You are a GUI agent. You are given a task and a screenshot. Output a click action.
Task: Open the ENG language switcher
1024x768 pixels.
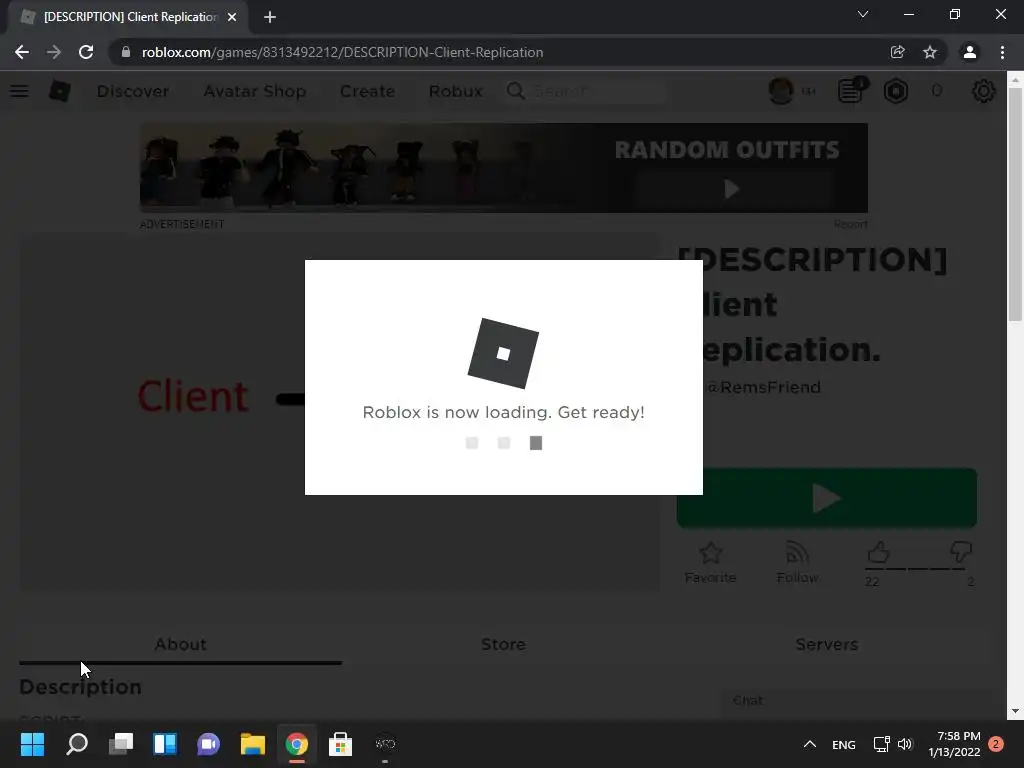(844, 744)
